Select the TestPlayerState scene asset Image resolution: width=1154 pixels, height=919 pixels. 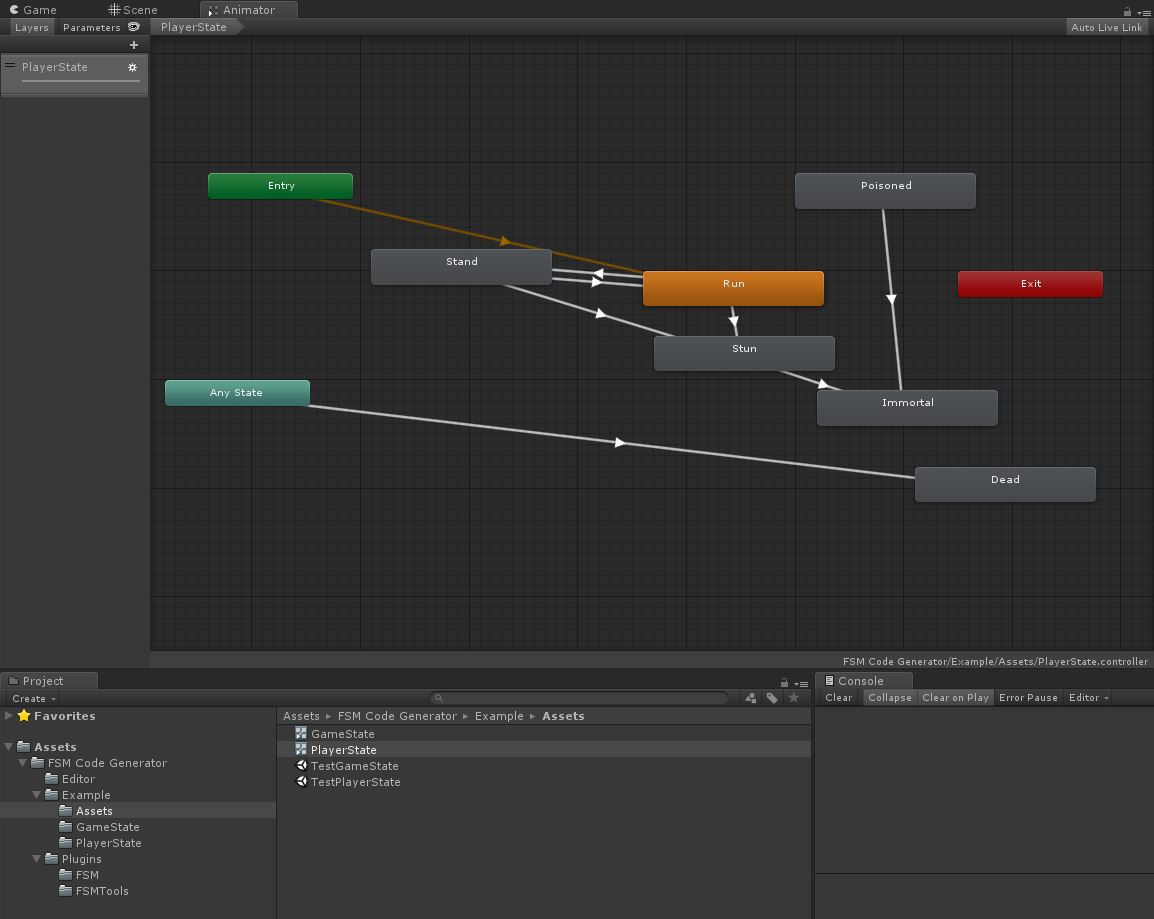[355, 782]
